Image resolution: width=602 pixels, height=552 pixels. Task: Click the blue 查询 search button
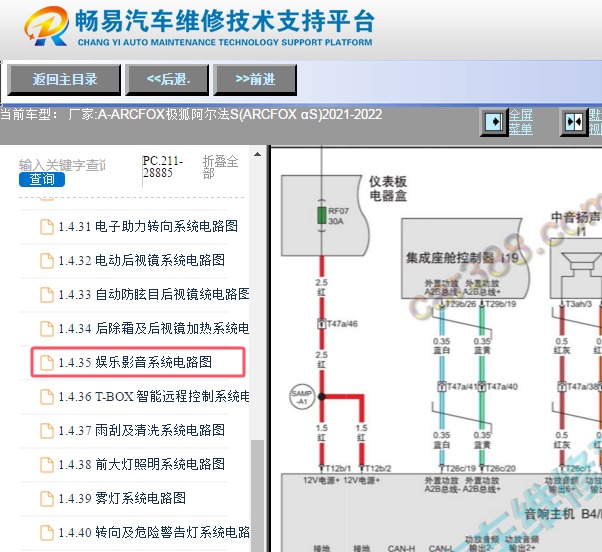point(42,179)
